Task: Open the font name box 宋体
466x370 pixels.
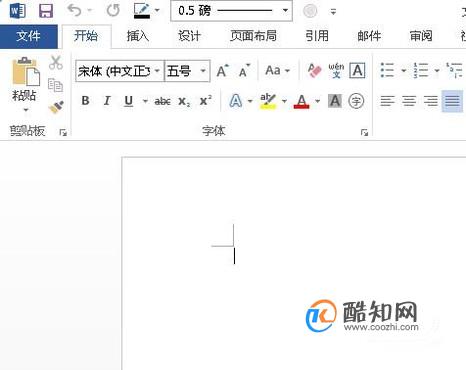Action: pos(120,71)
